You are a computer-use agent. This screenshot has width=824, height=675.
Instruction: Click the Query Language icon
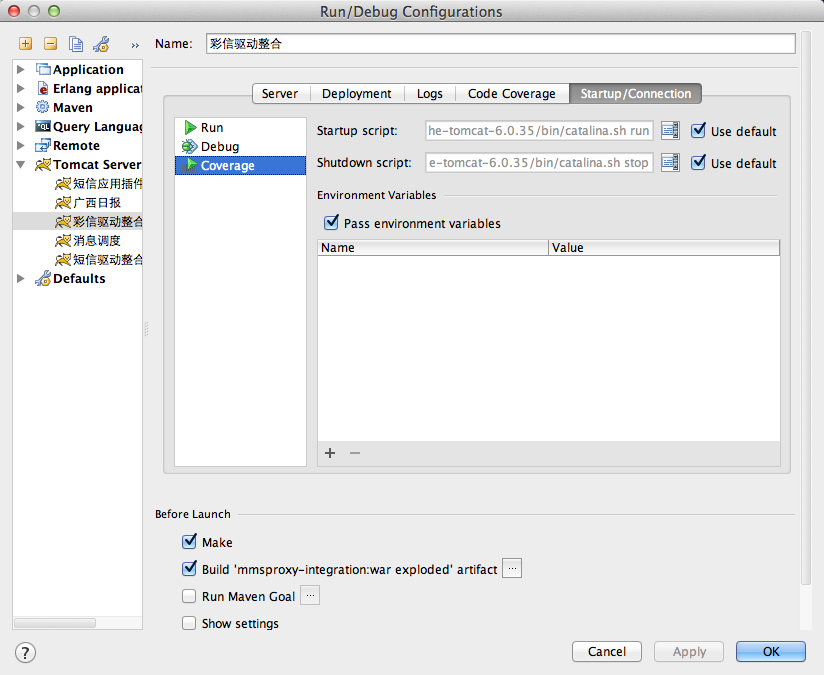[x=43, y=126]
